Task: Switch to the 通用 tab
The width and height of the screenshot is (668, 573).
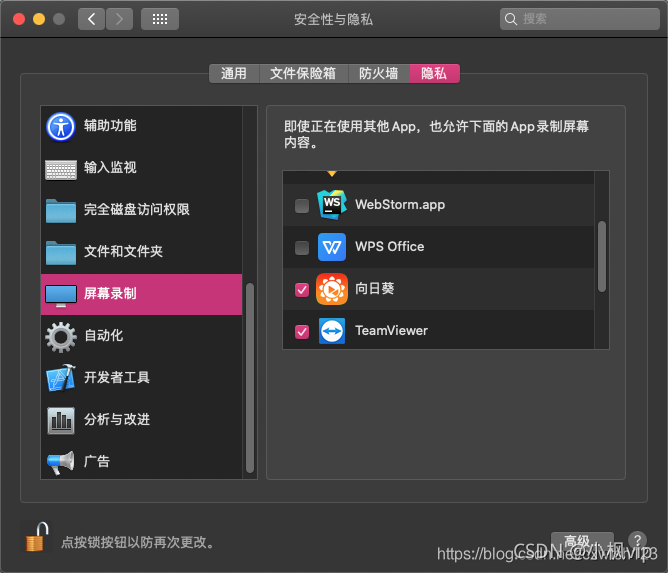Action: pos(234,73)
